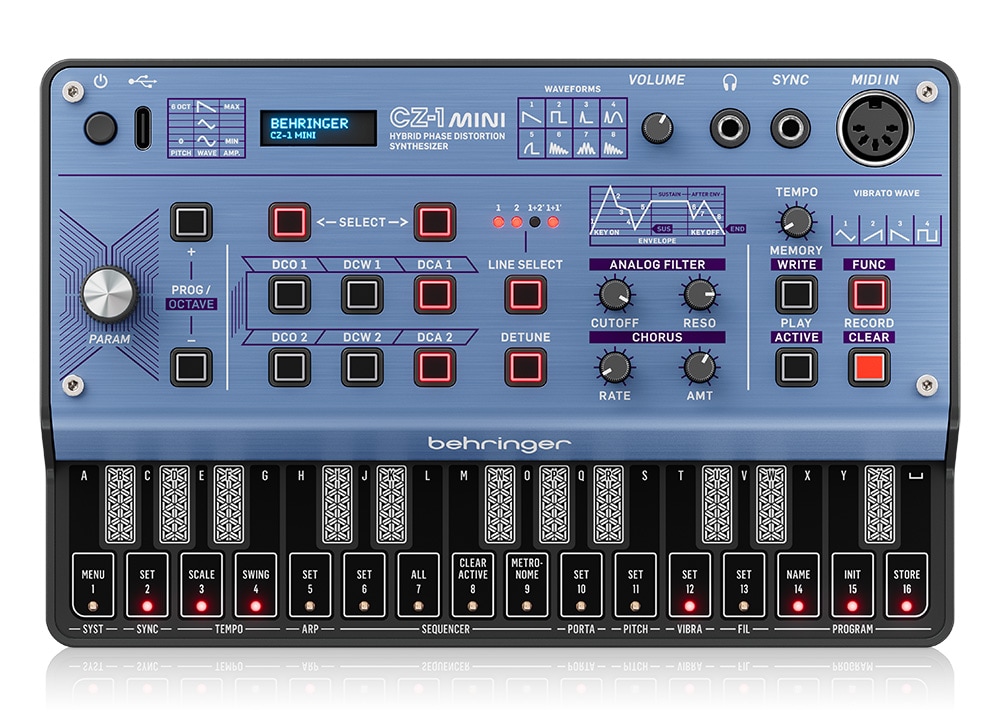Screen dimensions: 1000x712
Task: Click the PARAM rotary encoder knob
Action: tap(108, 294)
